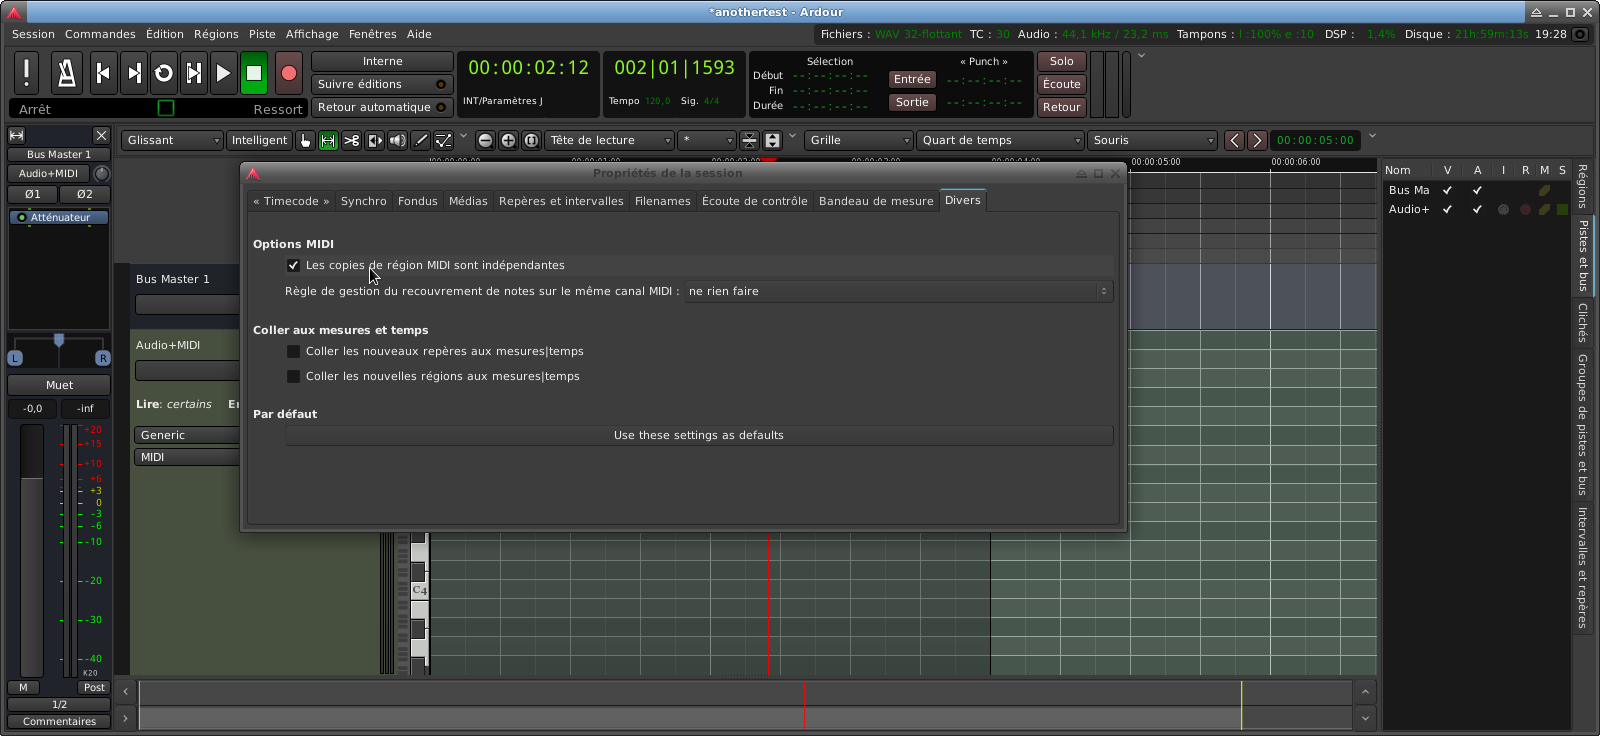Uncheck independent MIDI region copies option
Screen dimensions: 1600x736
pos(293,266)
